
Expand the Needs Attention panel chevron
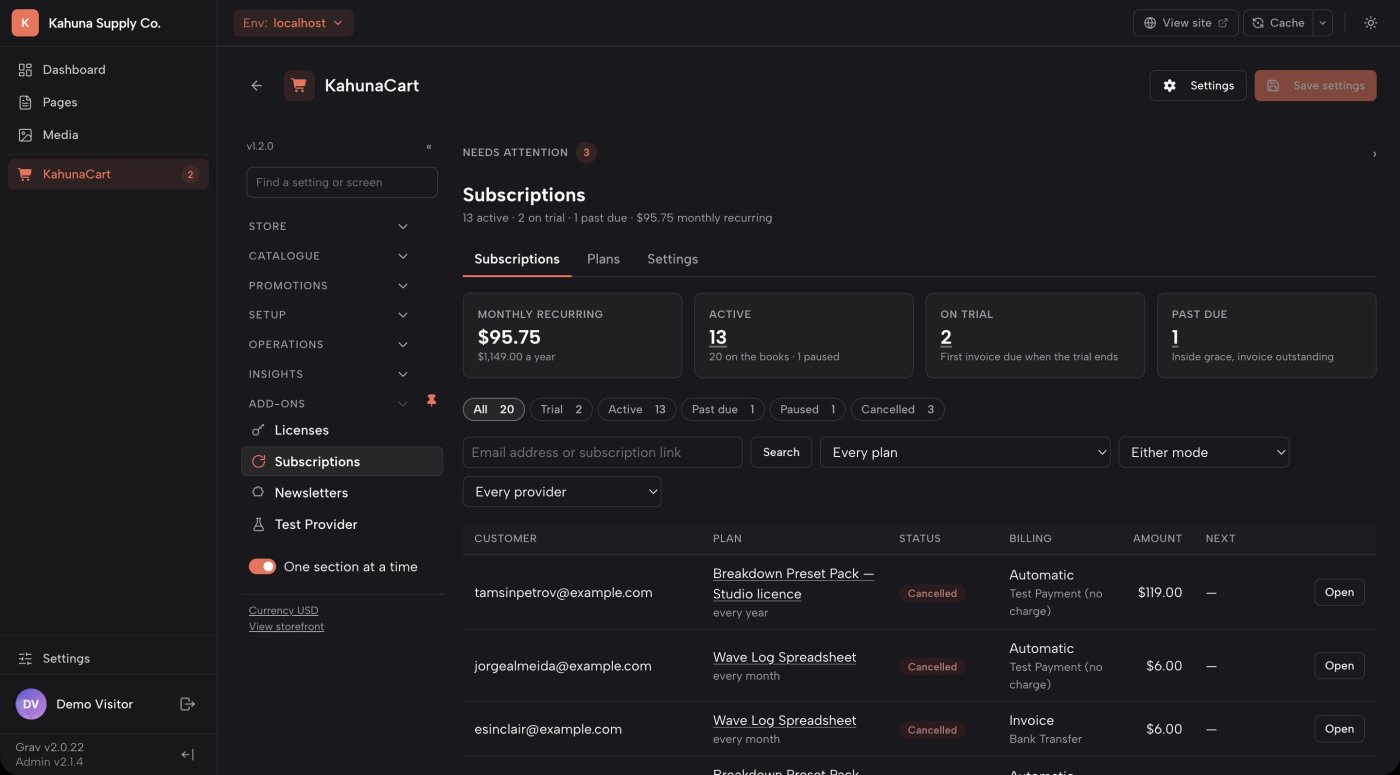[x=1374, y=154]
